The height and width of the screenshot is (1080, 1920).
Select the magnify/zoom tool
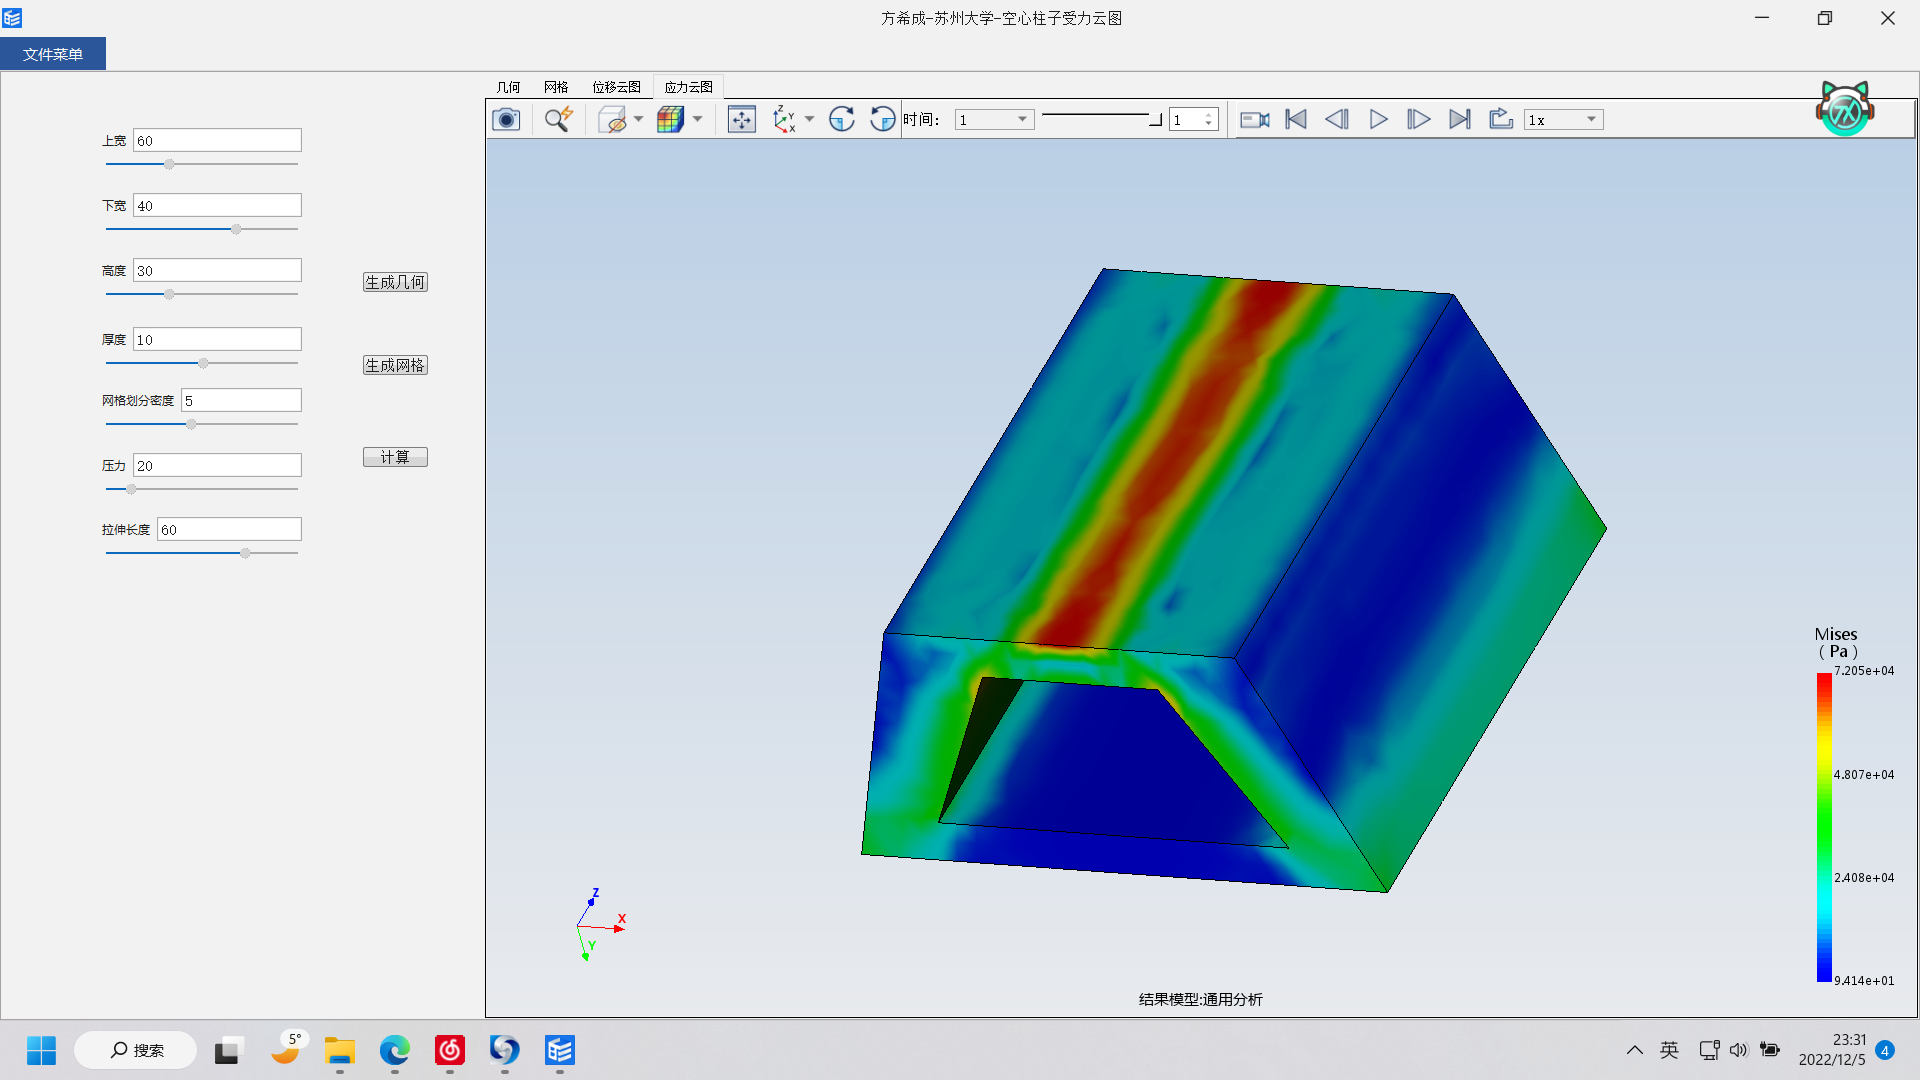tap(559, 120)
